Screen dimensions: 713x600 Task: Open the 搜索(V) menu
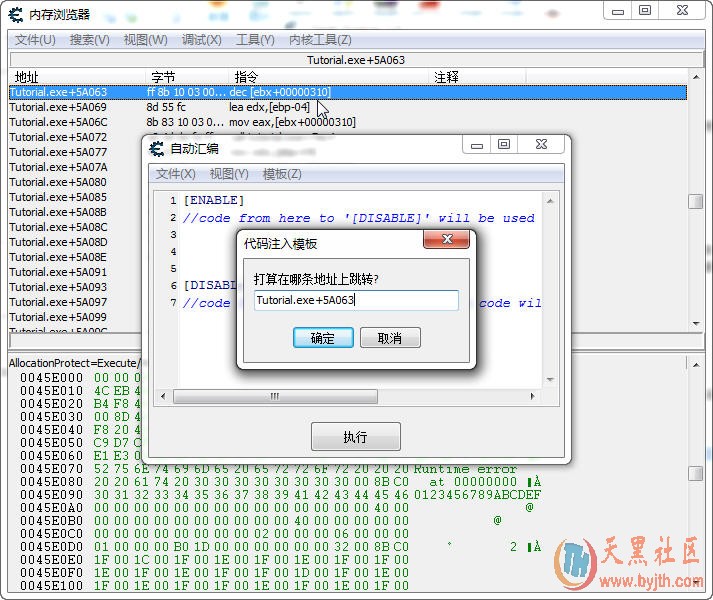[90, 40]
